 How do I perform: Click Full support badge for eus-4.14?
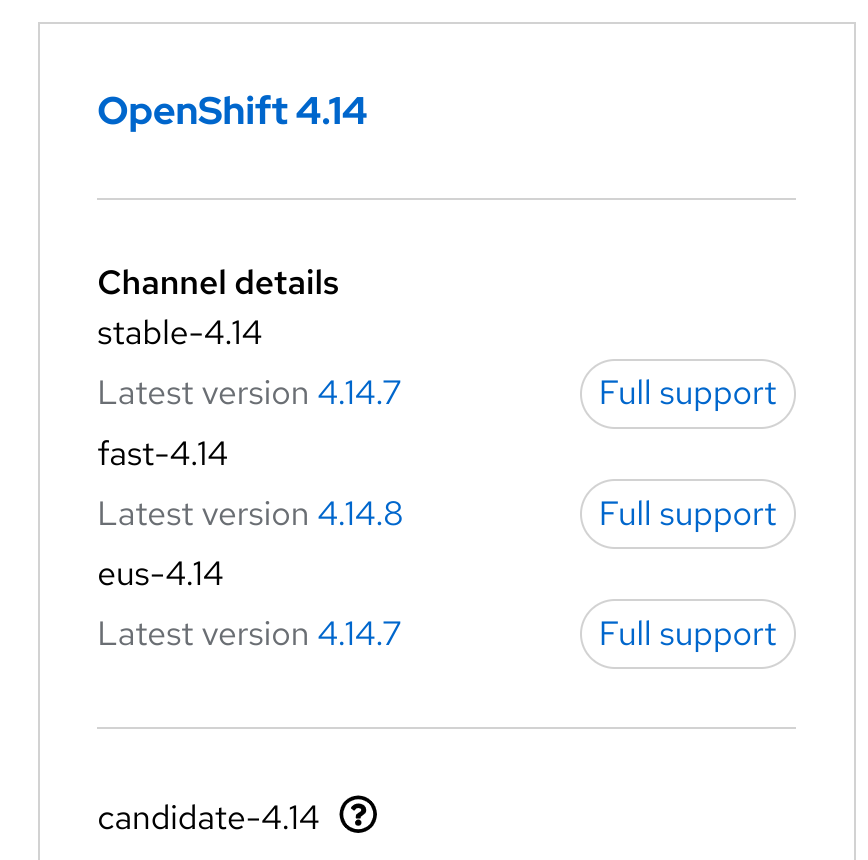coord(687,634)
